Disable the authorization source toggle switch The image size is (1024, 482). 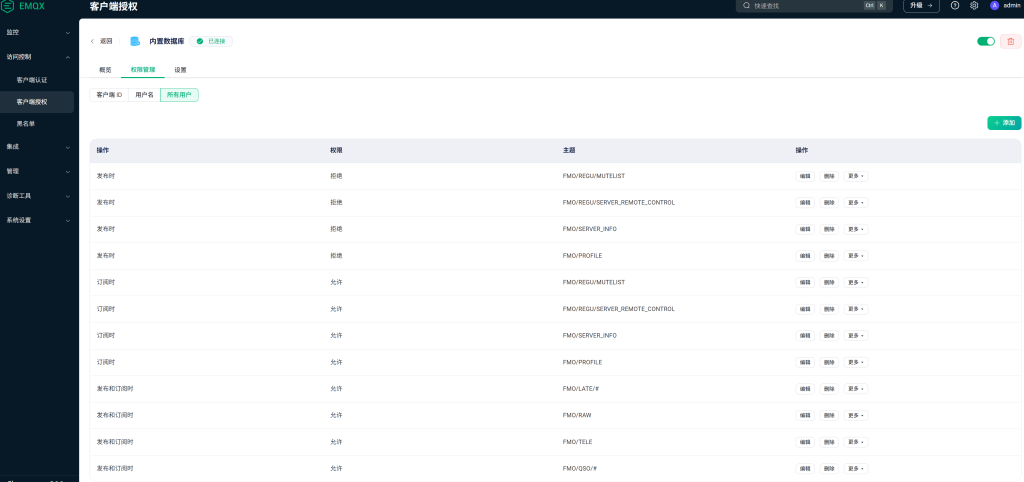pyautogui.click(x=985, y=41)
